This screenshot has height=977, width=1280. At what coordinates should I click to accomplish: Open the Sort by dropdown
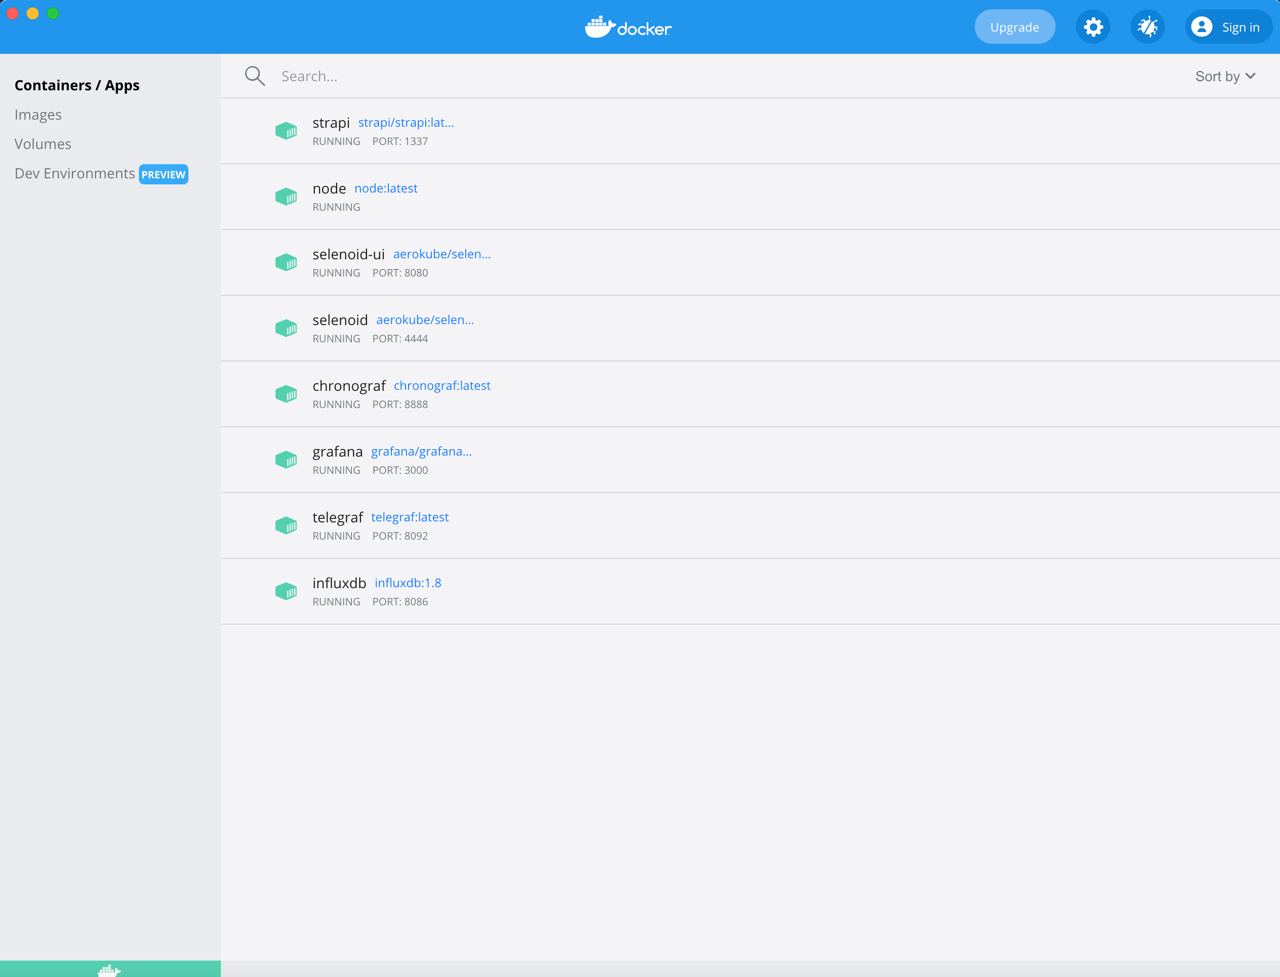tap(1225, 76)
